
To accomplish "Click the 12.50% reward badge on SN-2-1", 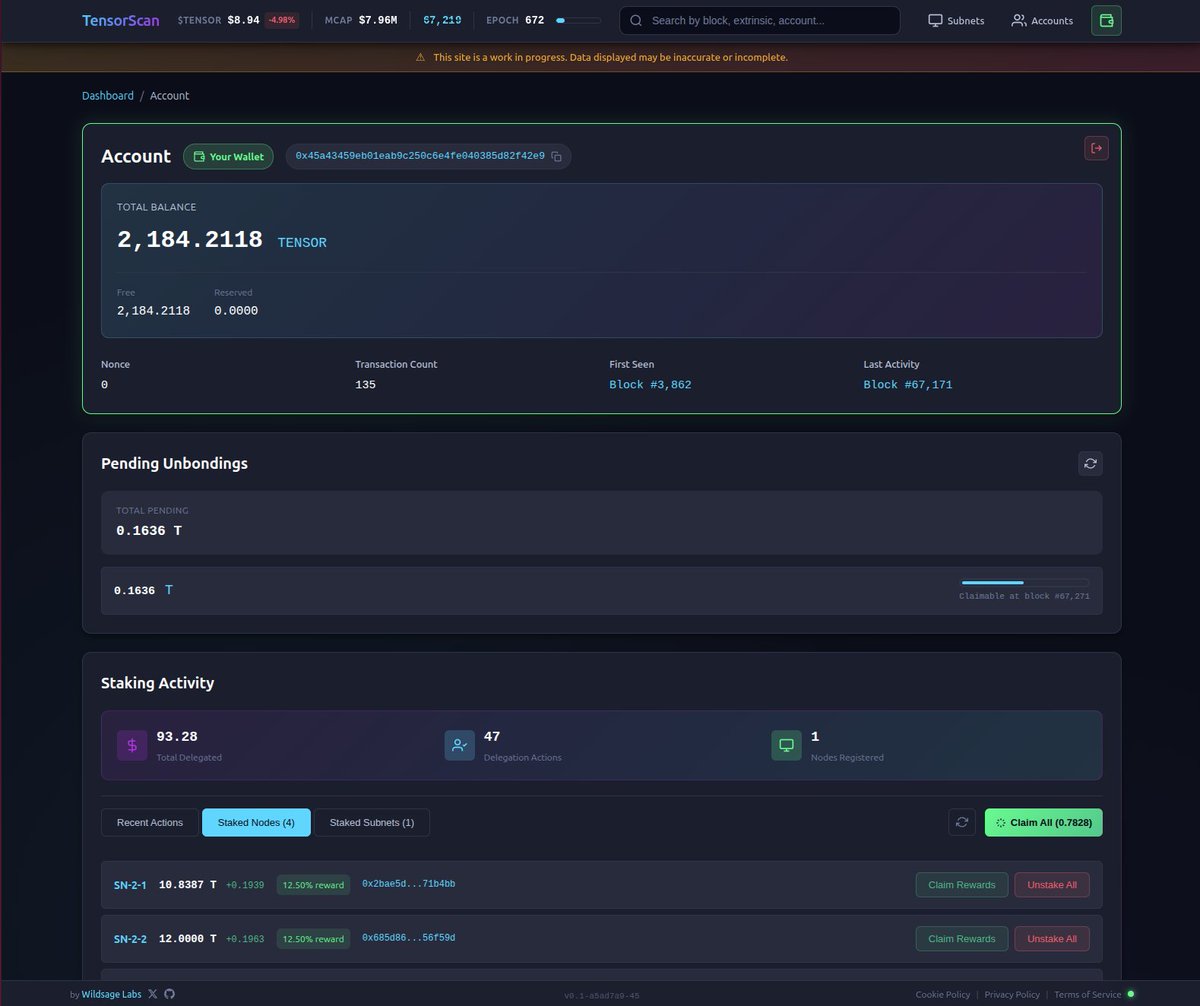I will pos(313,885).
